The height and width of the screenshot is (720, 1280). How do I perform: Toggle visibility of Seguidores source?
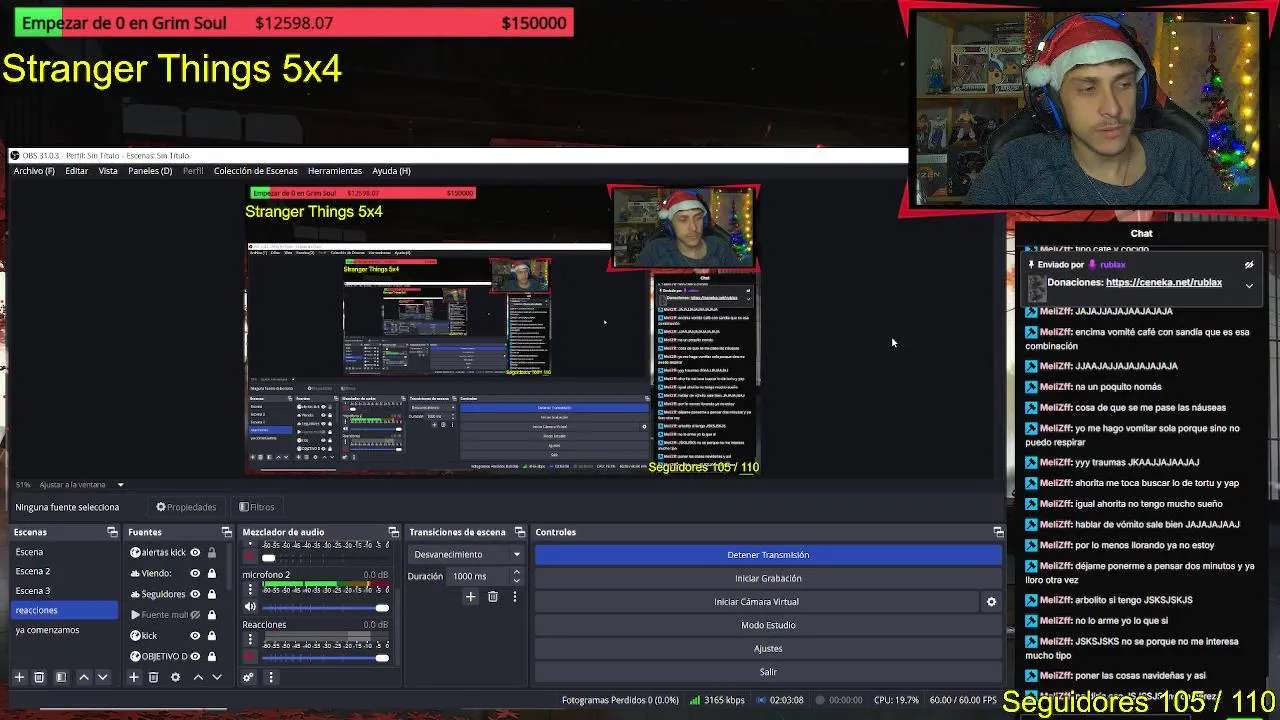pos(195,594)
